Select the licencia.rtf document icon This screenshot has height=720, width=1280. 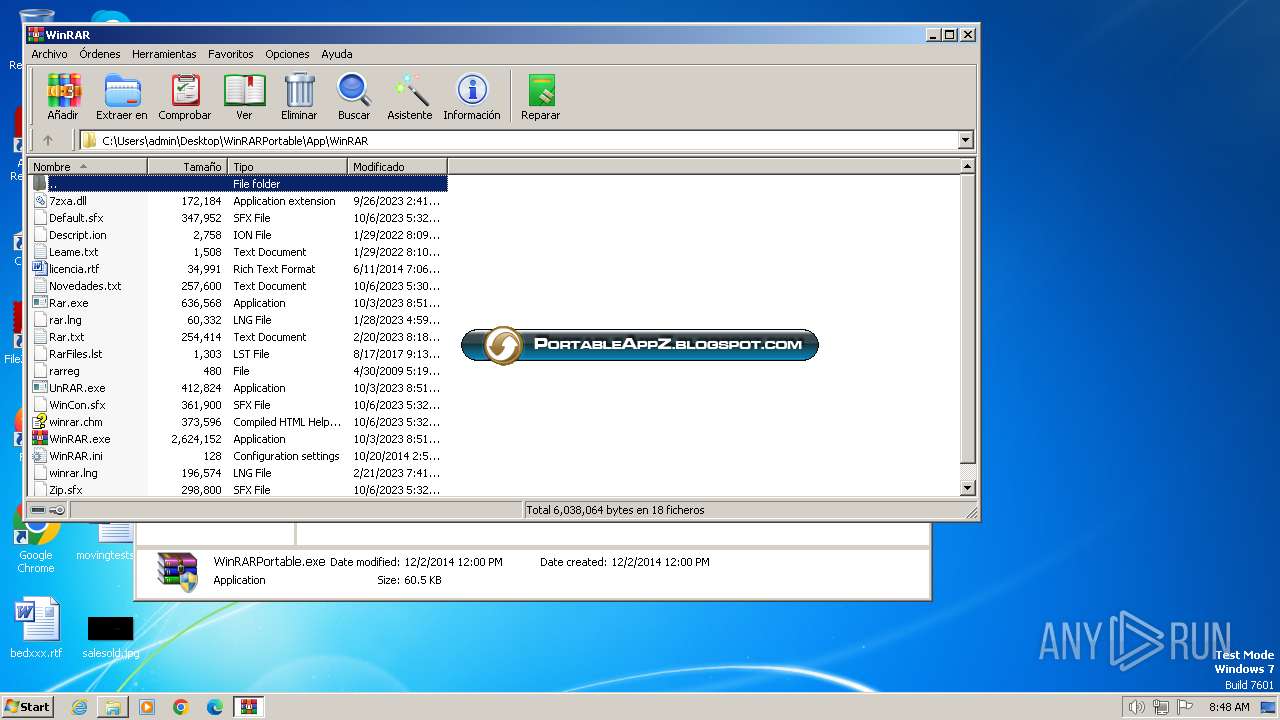[40, 269]
